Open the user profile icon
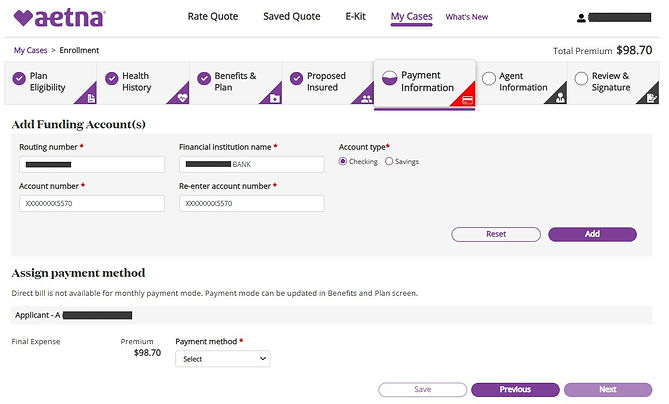The width and height of the screenshot is (669, 404). (581, 18)
